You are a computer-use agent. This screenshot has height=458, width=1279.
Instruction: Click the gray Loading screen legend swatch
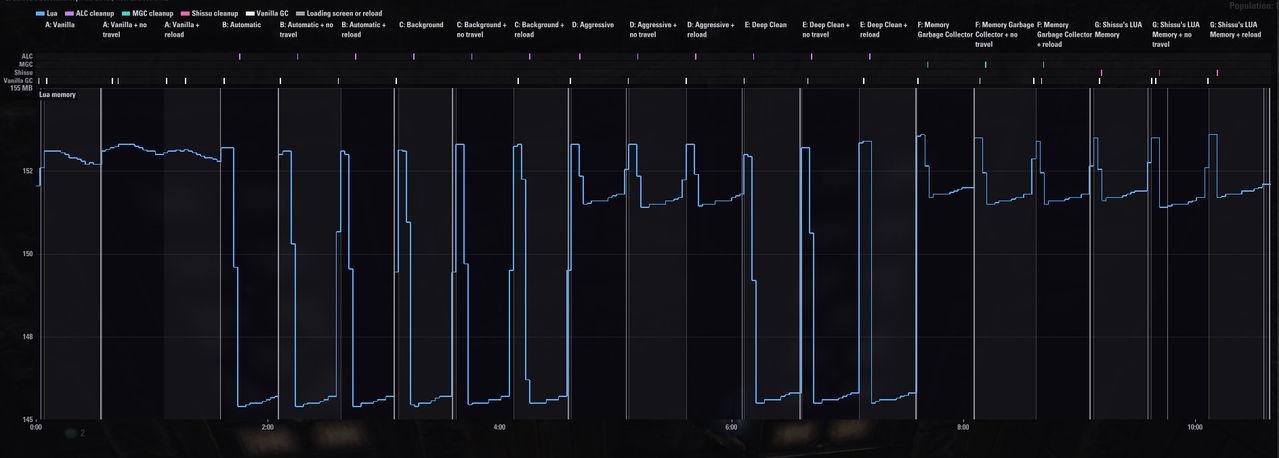[x=300, y=13]
